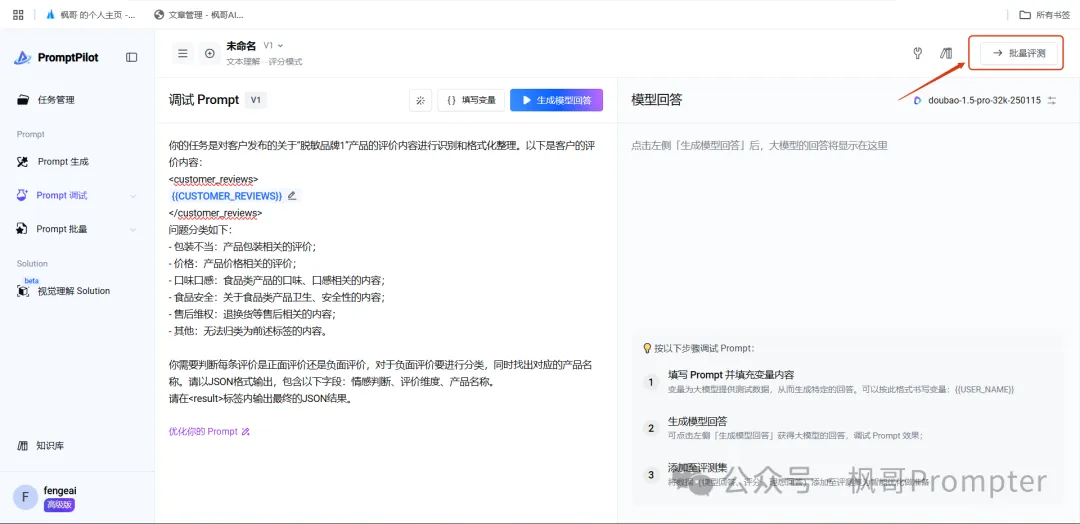1080x524 pixels.
Task: Click the Prompt 生成 sparkle icon
Action: pos(23,162)
